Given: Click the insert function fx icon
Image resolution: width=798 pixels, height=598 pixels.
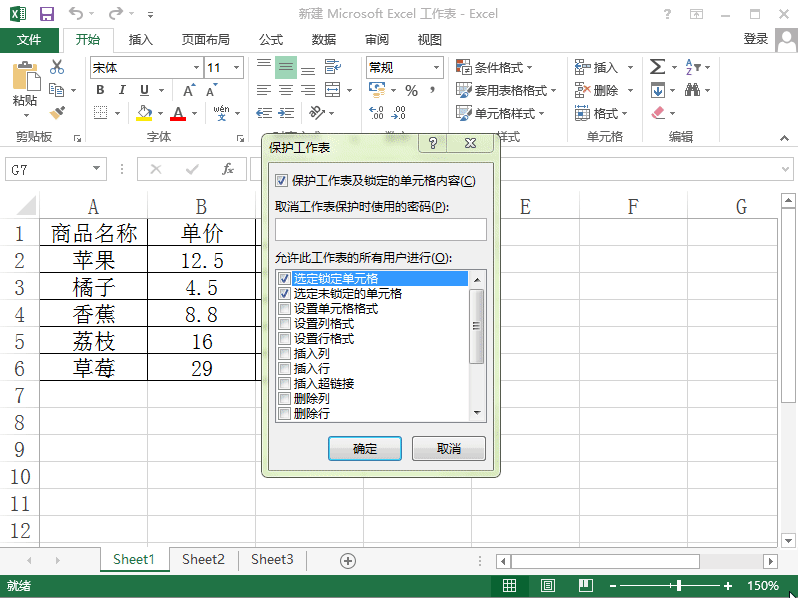Looking at the screenshot, I should click(x=227, y=169).
